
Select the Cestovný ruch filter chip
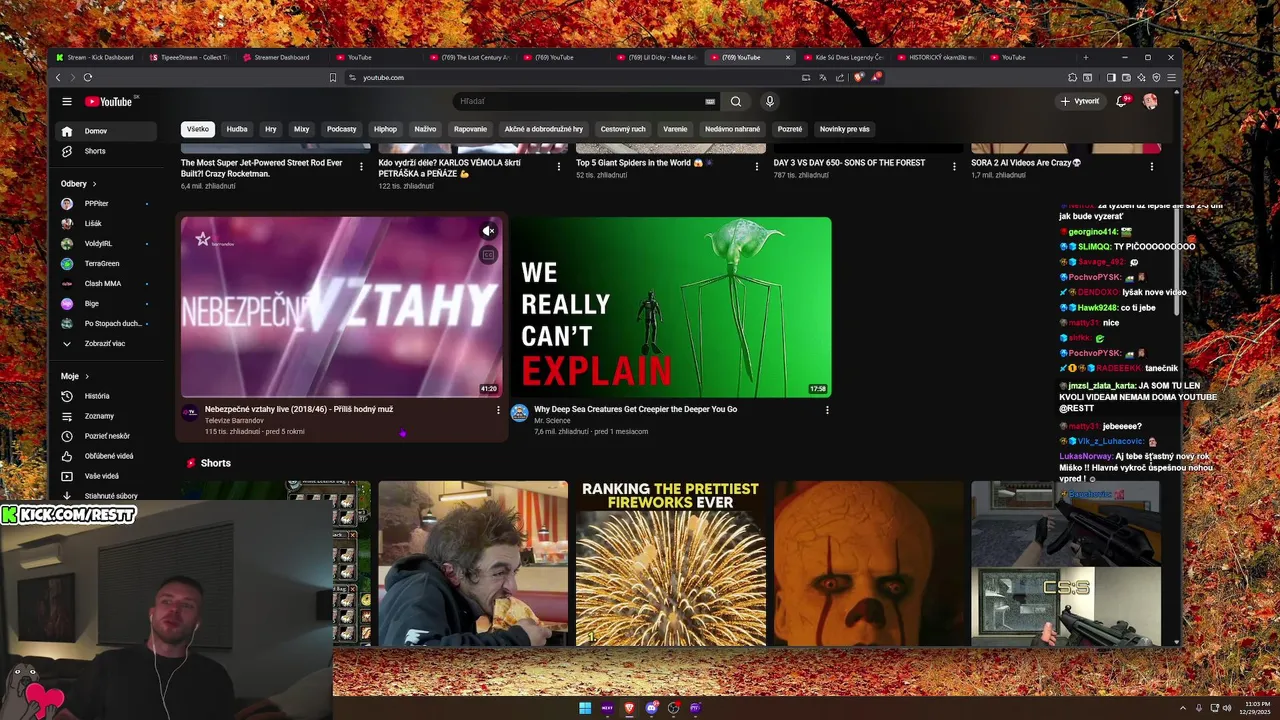point(623,129)
